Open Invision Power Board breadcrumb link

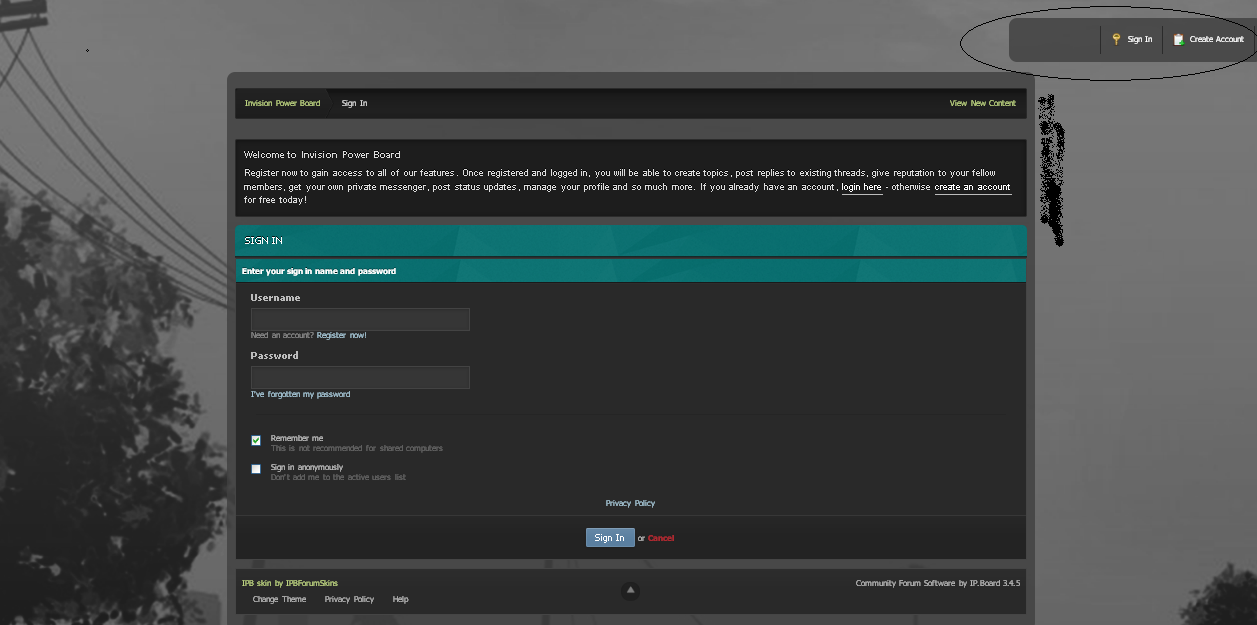[282, 103]
